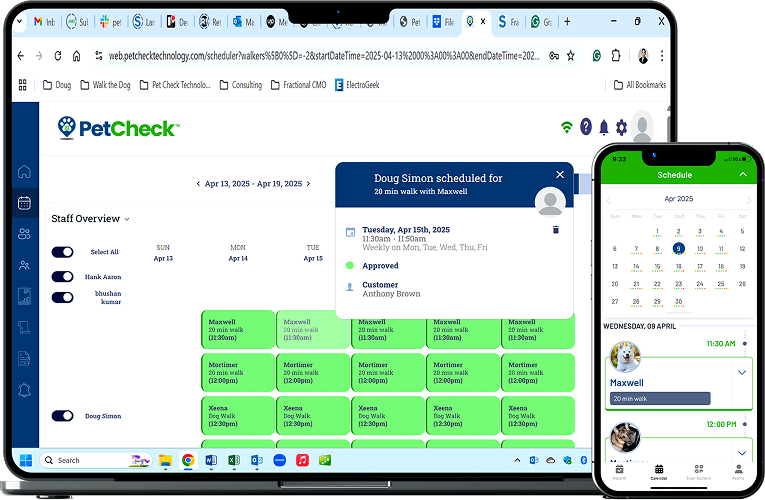765x500 pixels.
Task: Open Excel from the taskbar
Action: [234, 460]
